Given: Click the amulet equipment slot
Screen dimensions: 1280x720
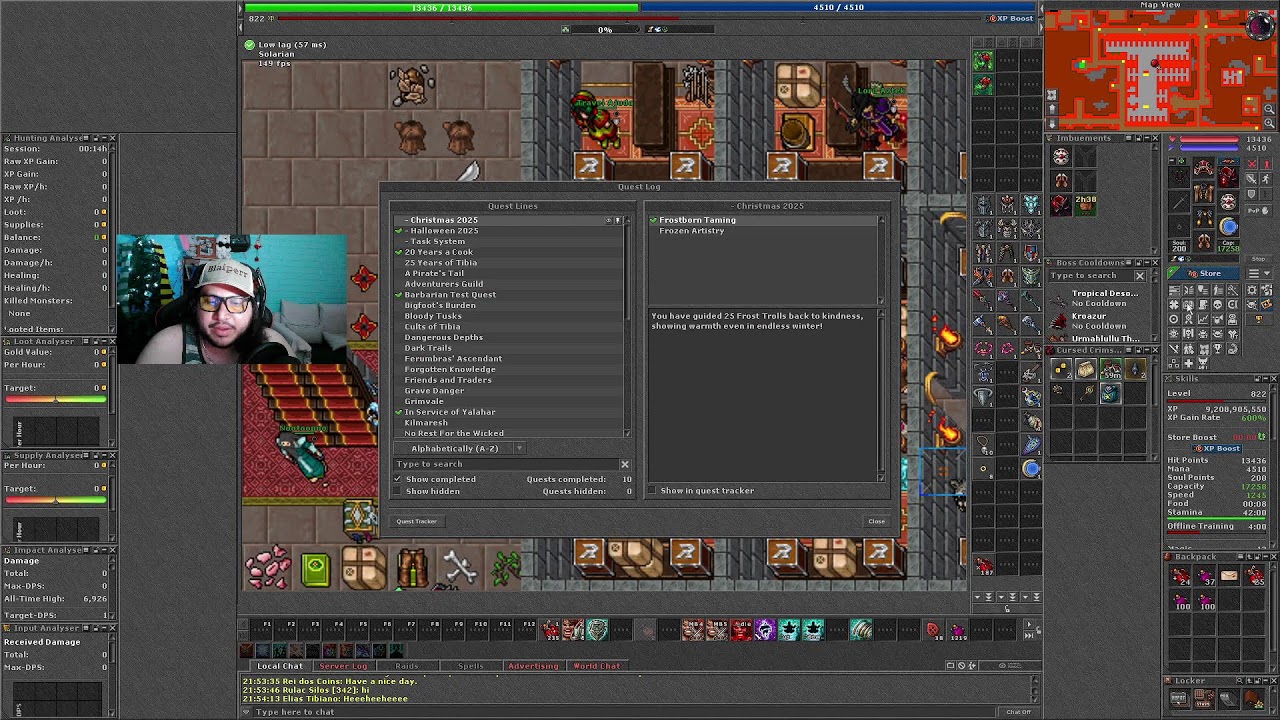Looking at the screenshot, I should [1180, 177].
